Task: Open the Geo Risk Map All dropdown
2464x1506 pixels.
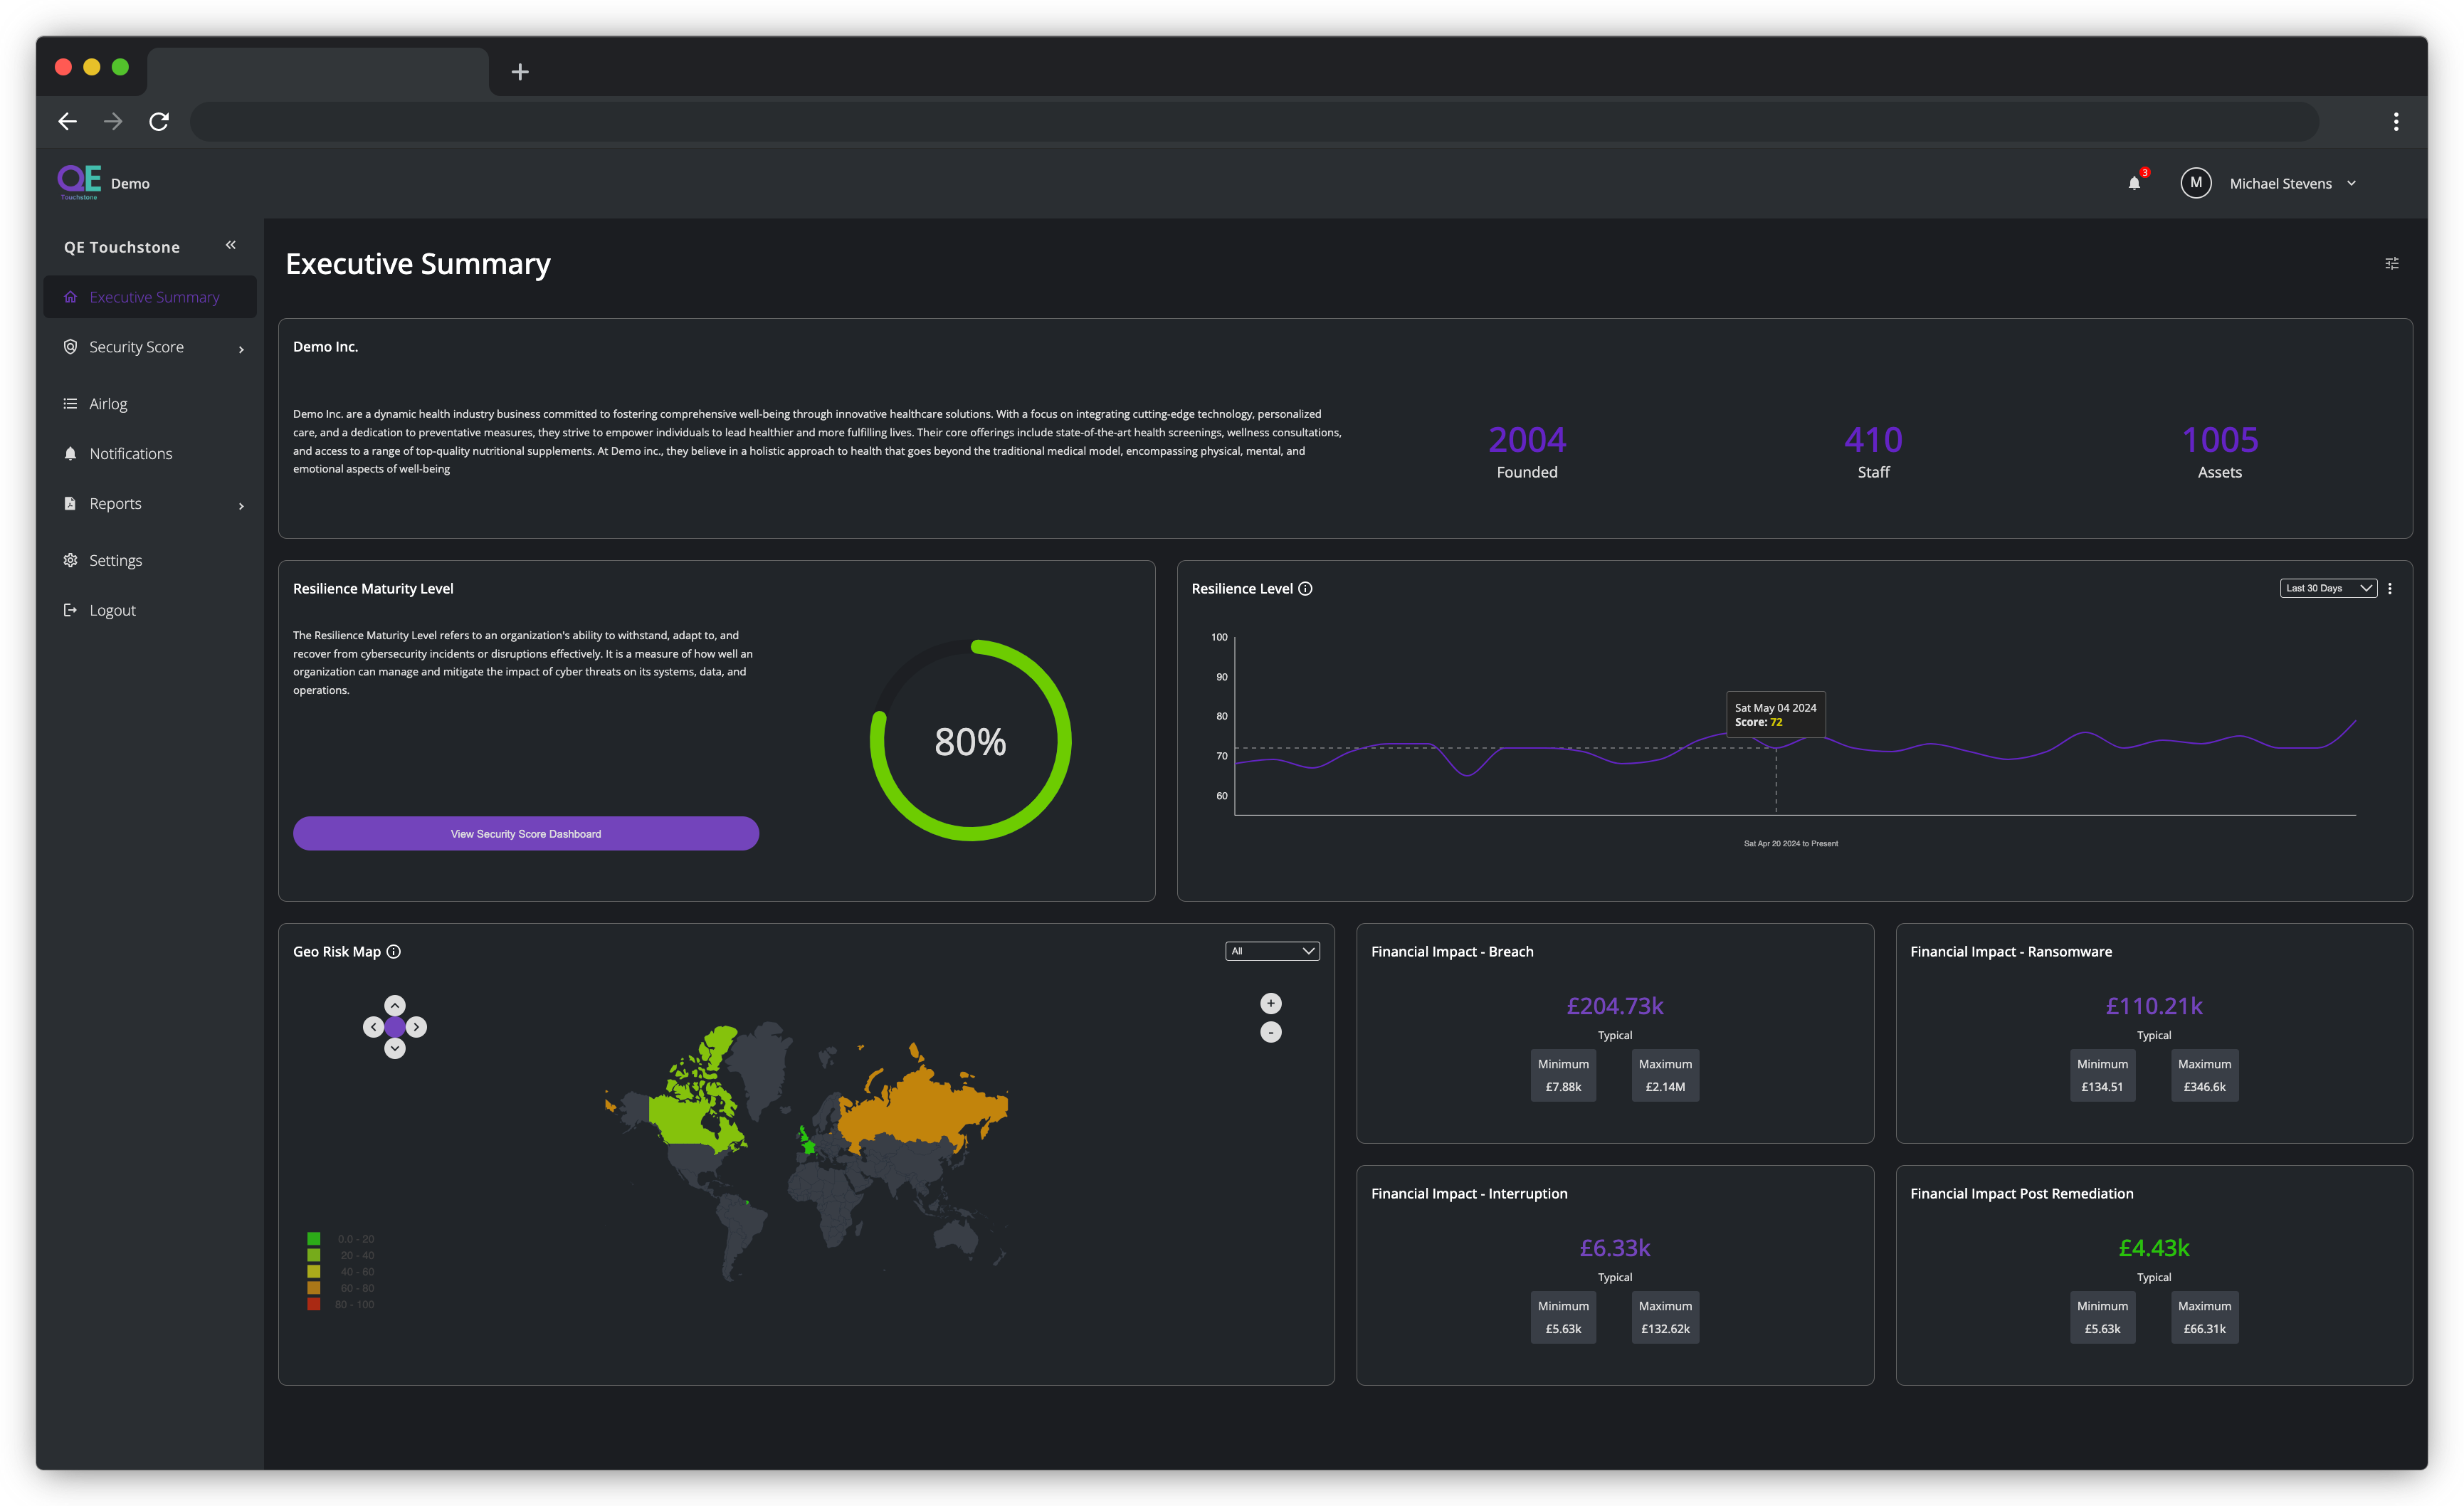Action: click(x=1272, y=951)
